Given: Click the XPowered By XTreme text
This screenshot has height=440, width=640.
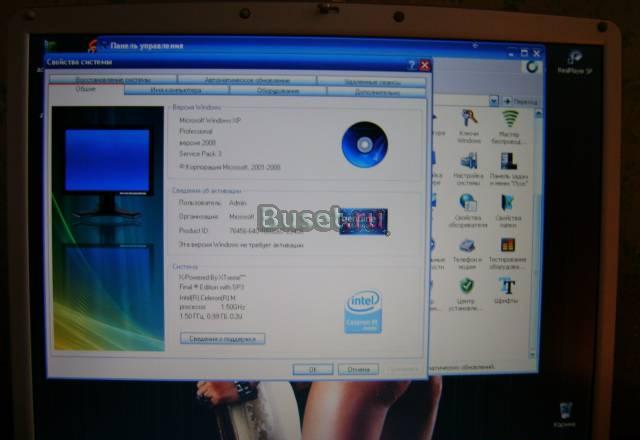Looking at the screenshot, I should [x=212, y=277].
